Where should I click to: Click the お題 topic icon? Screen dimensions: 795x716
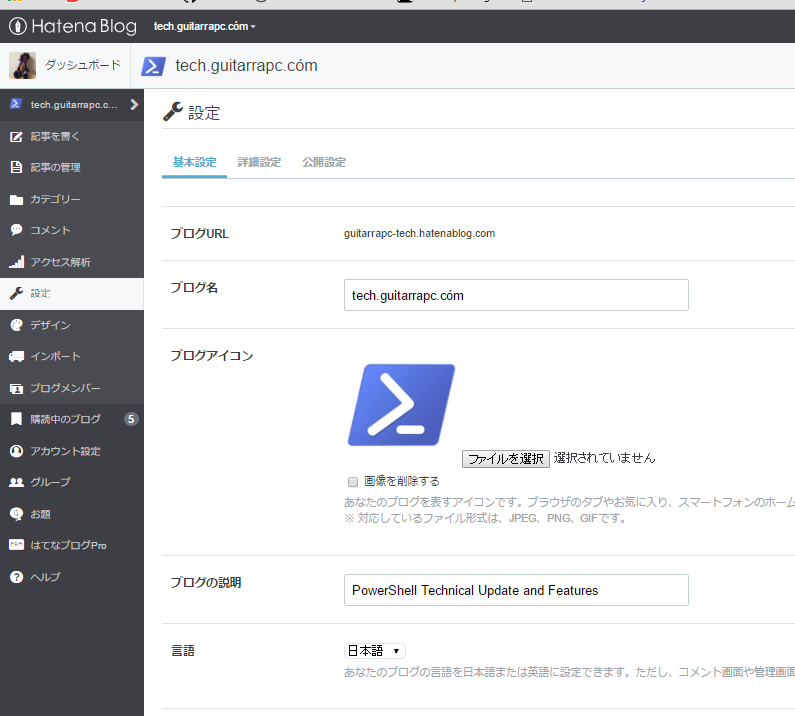pyautogui.click(x=16, y=514)
